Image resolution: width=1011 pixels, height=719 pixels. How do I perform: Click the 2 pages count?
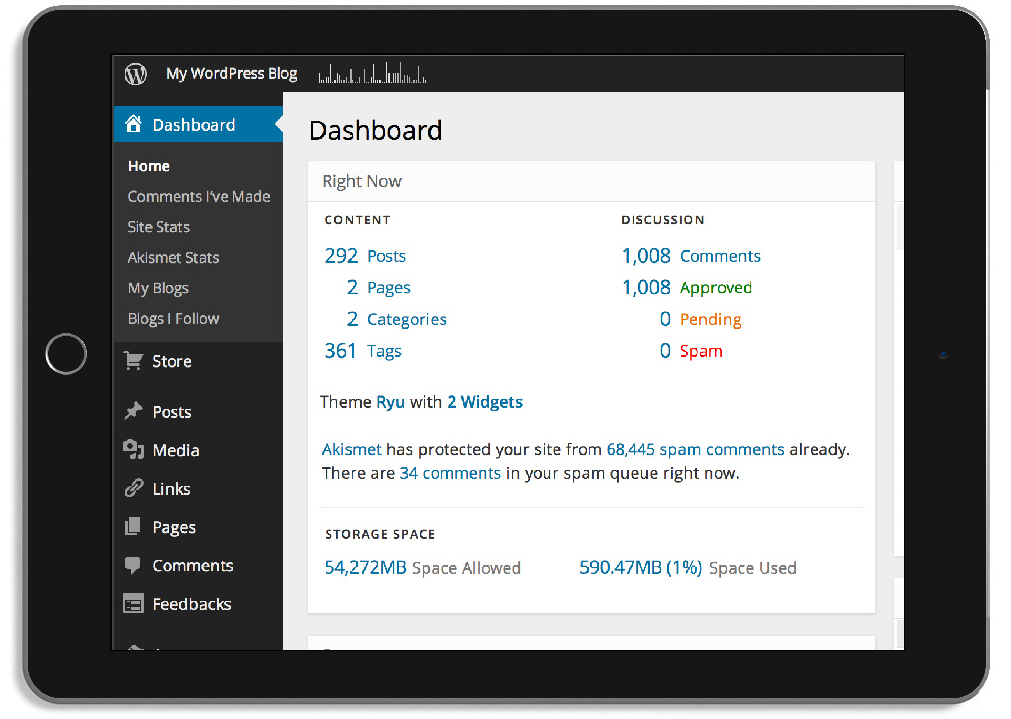352,288
